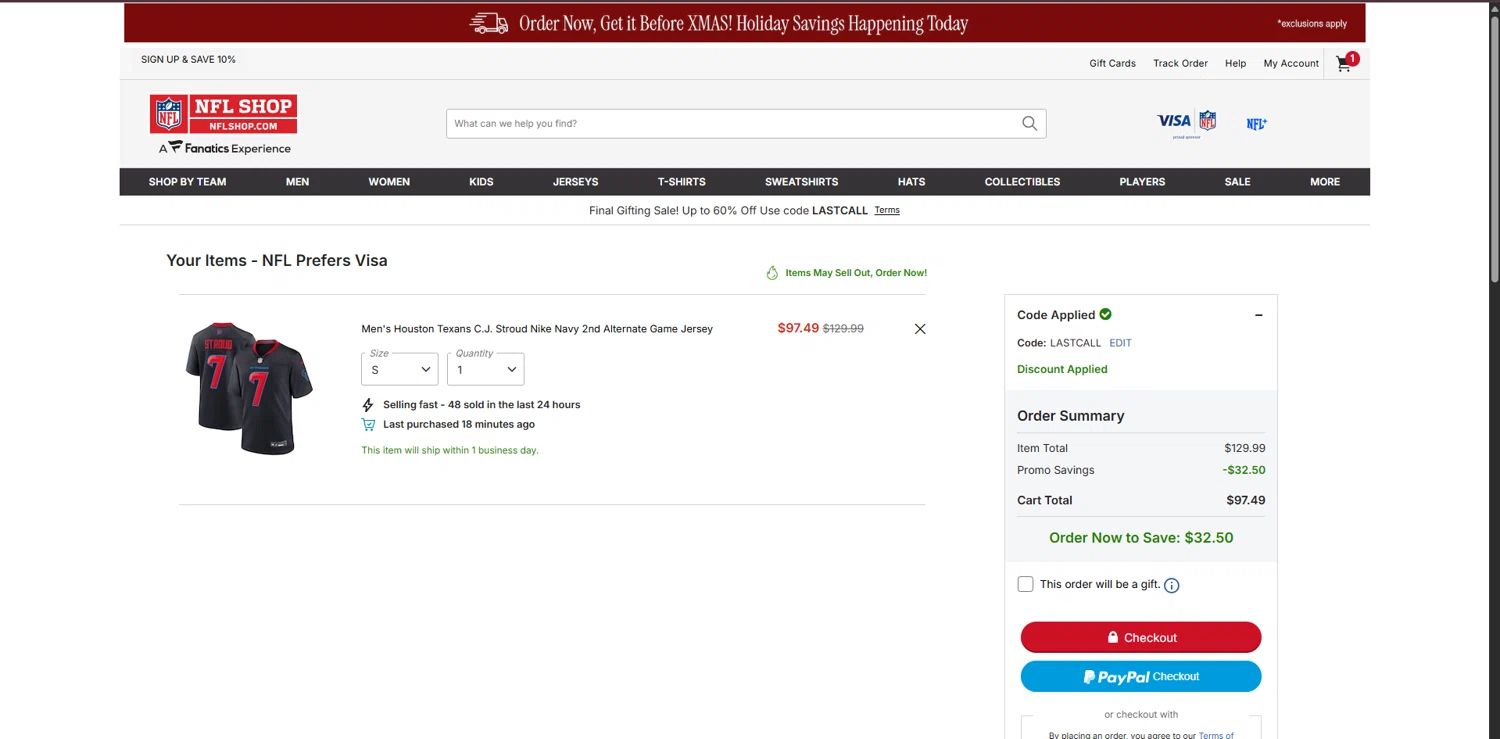Click the cart icon by last purchased
The height and width of the screenshot is (739, 1500).
click(368, 425)
